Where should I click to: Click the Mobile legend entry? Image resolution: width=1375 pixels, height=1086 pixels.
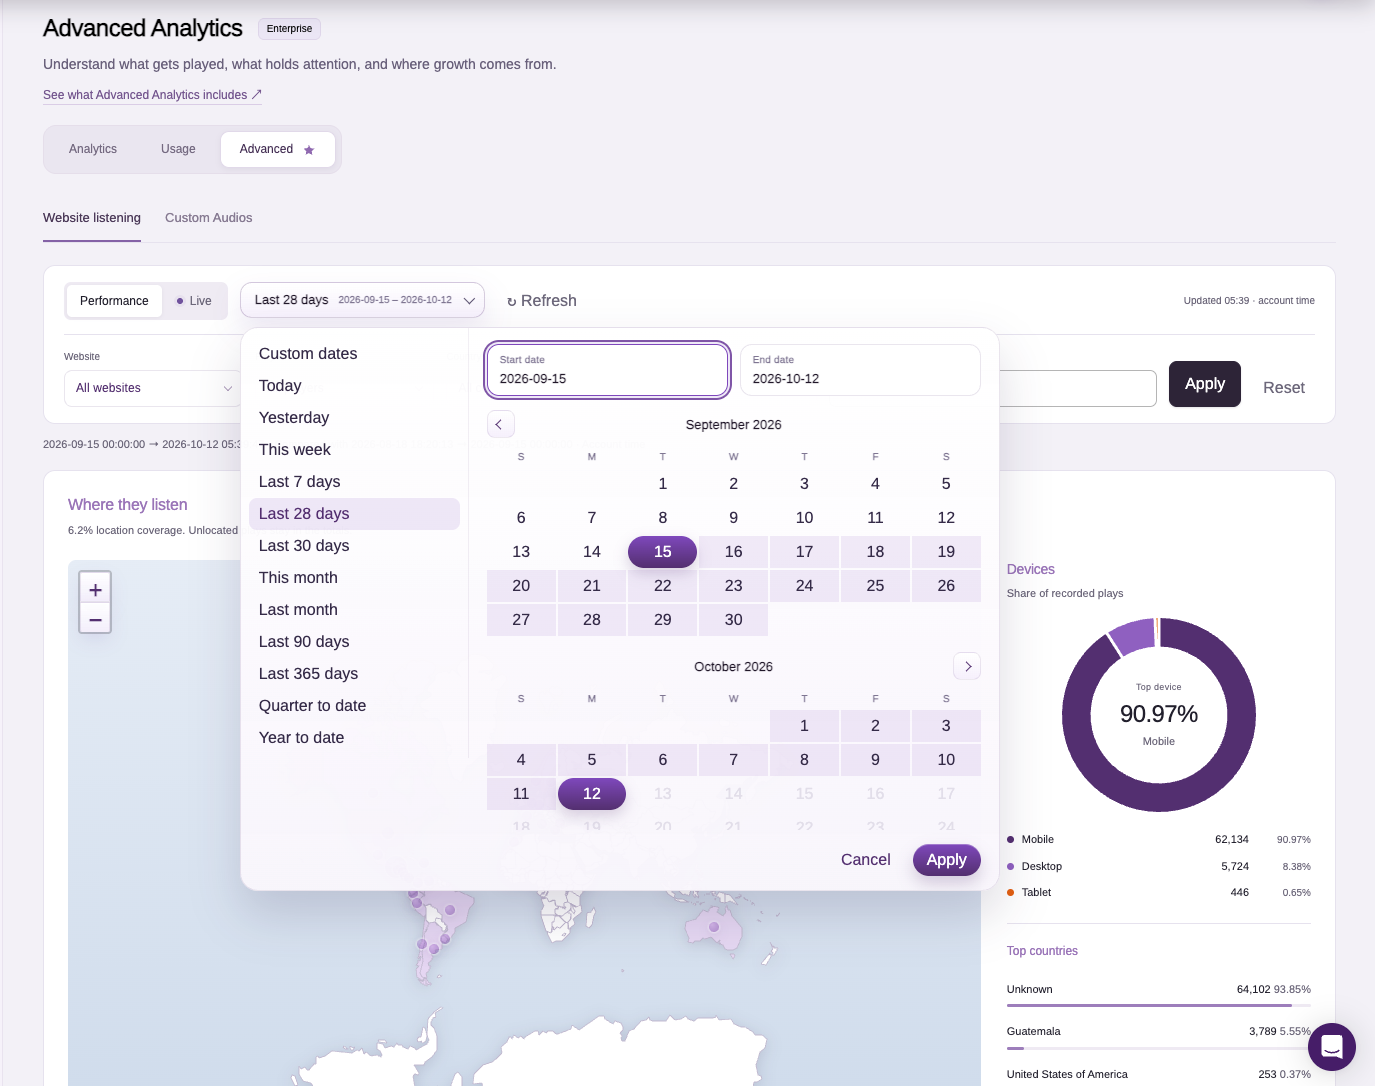pos(1158,840)
